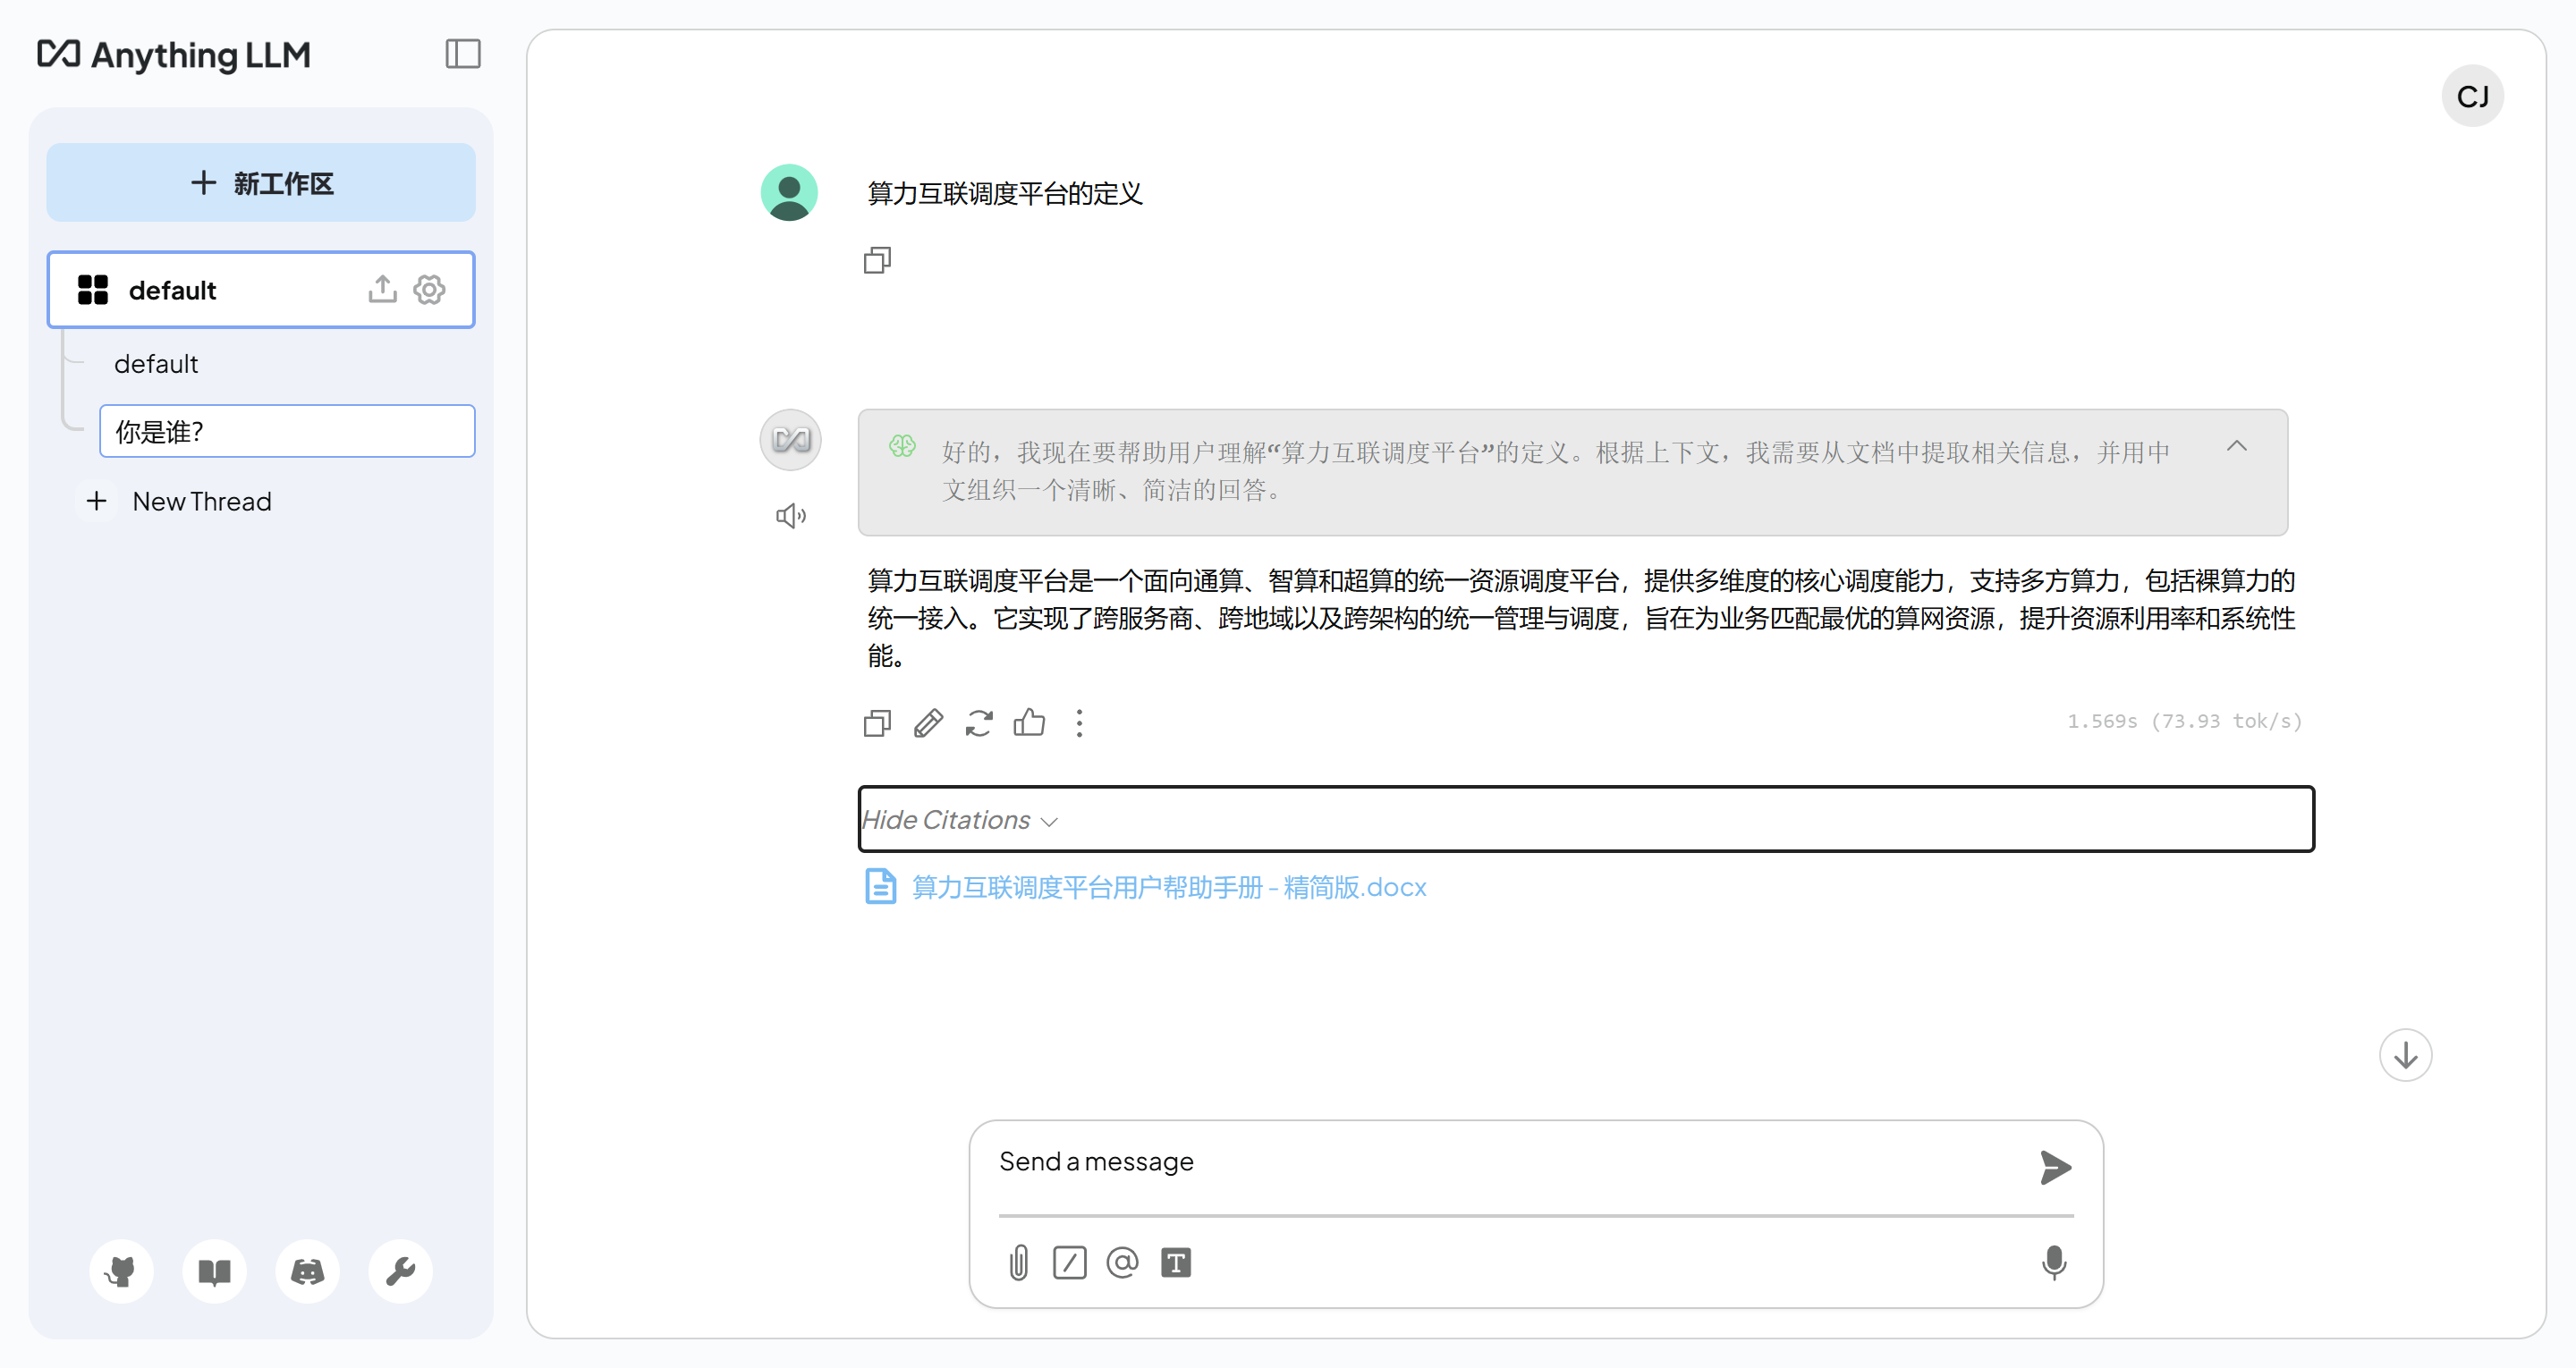The height and width of the screenshot is (1368, 2576).
Task: Click the Anything LLM logo
Action: [174, 54]
